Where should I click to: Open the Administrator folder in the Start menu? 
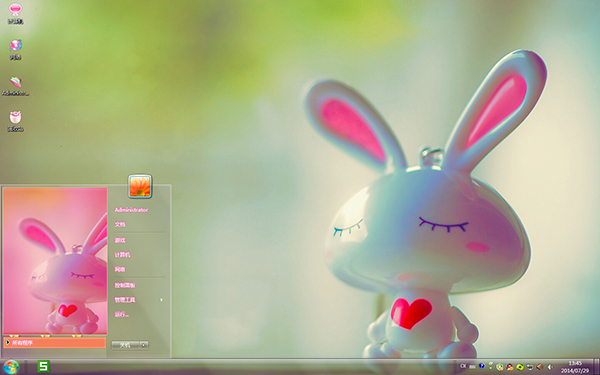coord(131,210)
